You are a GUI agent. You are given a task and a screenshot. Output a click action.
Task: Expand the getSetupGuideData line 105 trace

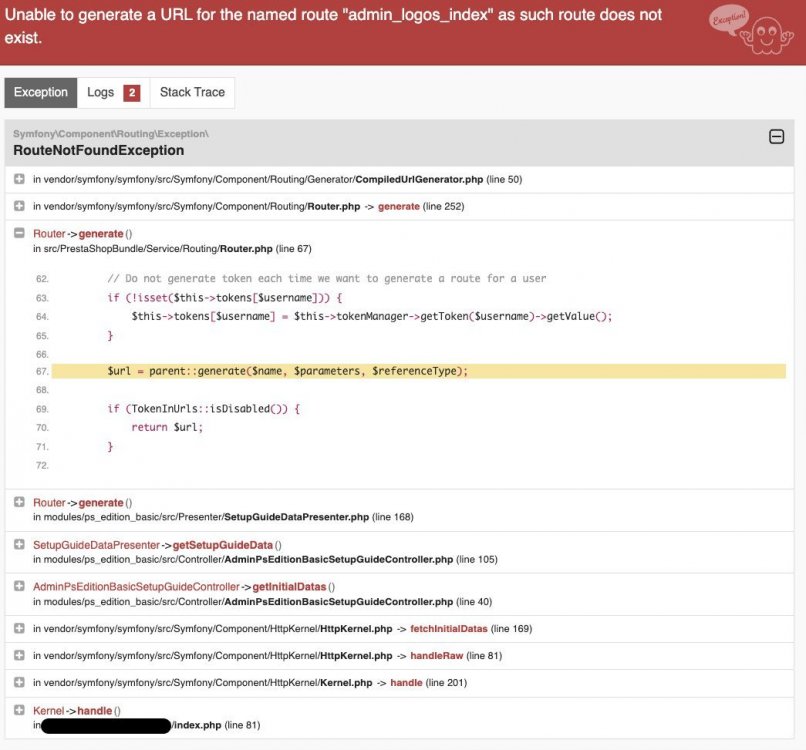tap(19, 544)
